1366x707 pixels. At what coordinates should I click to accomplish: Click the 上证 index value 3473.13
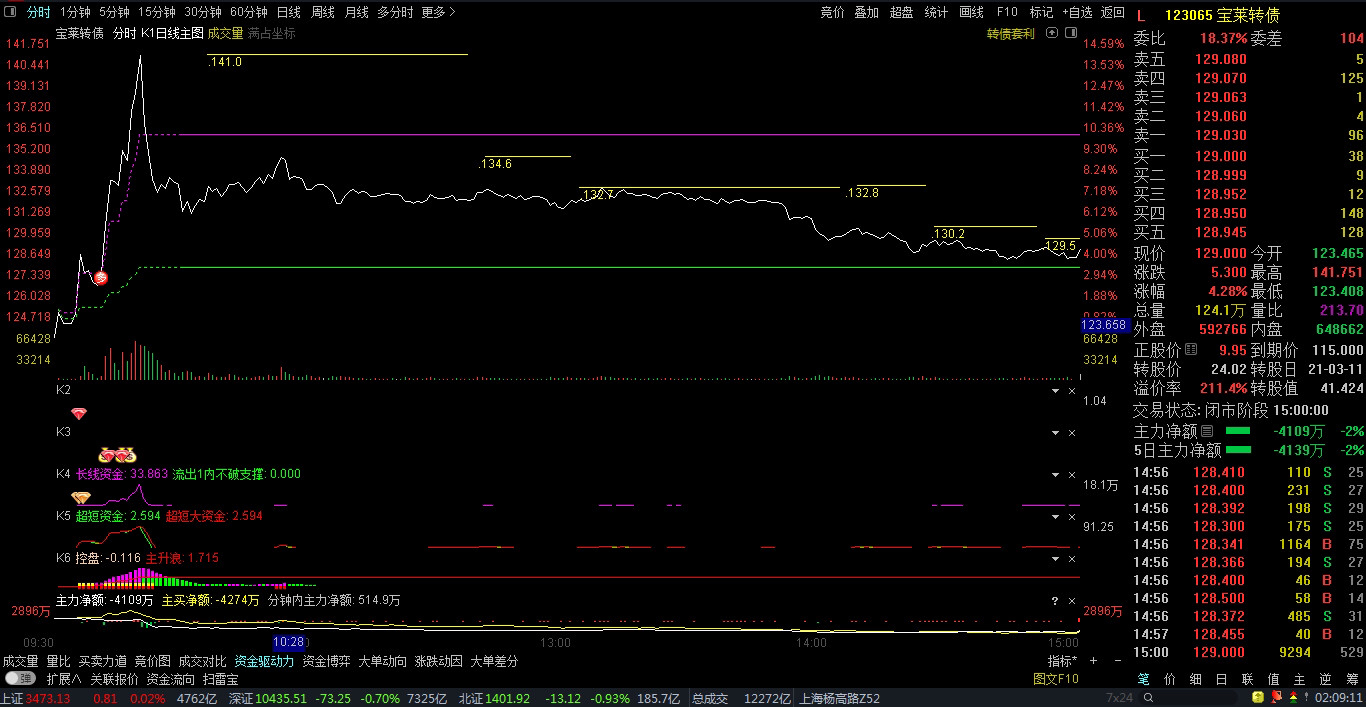(48, 698)
